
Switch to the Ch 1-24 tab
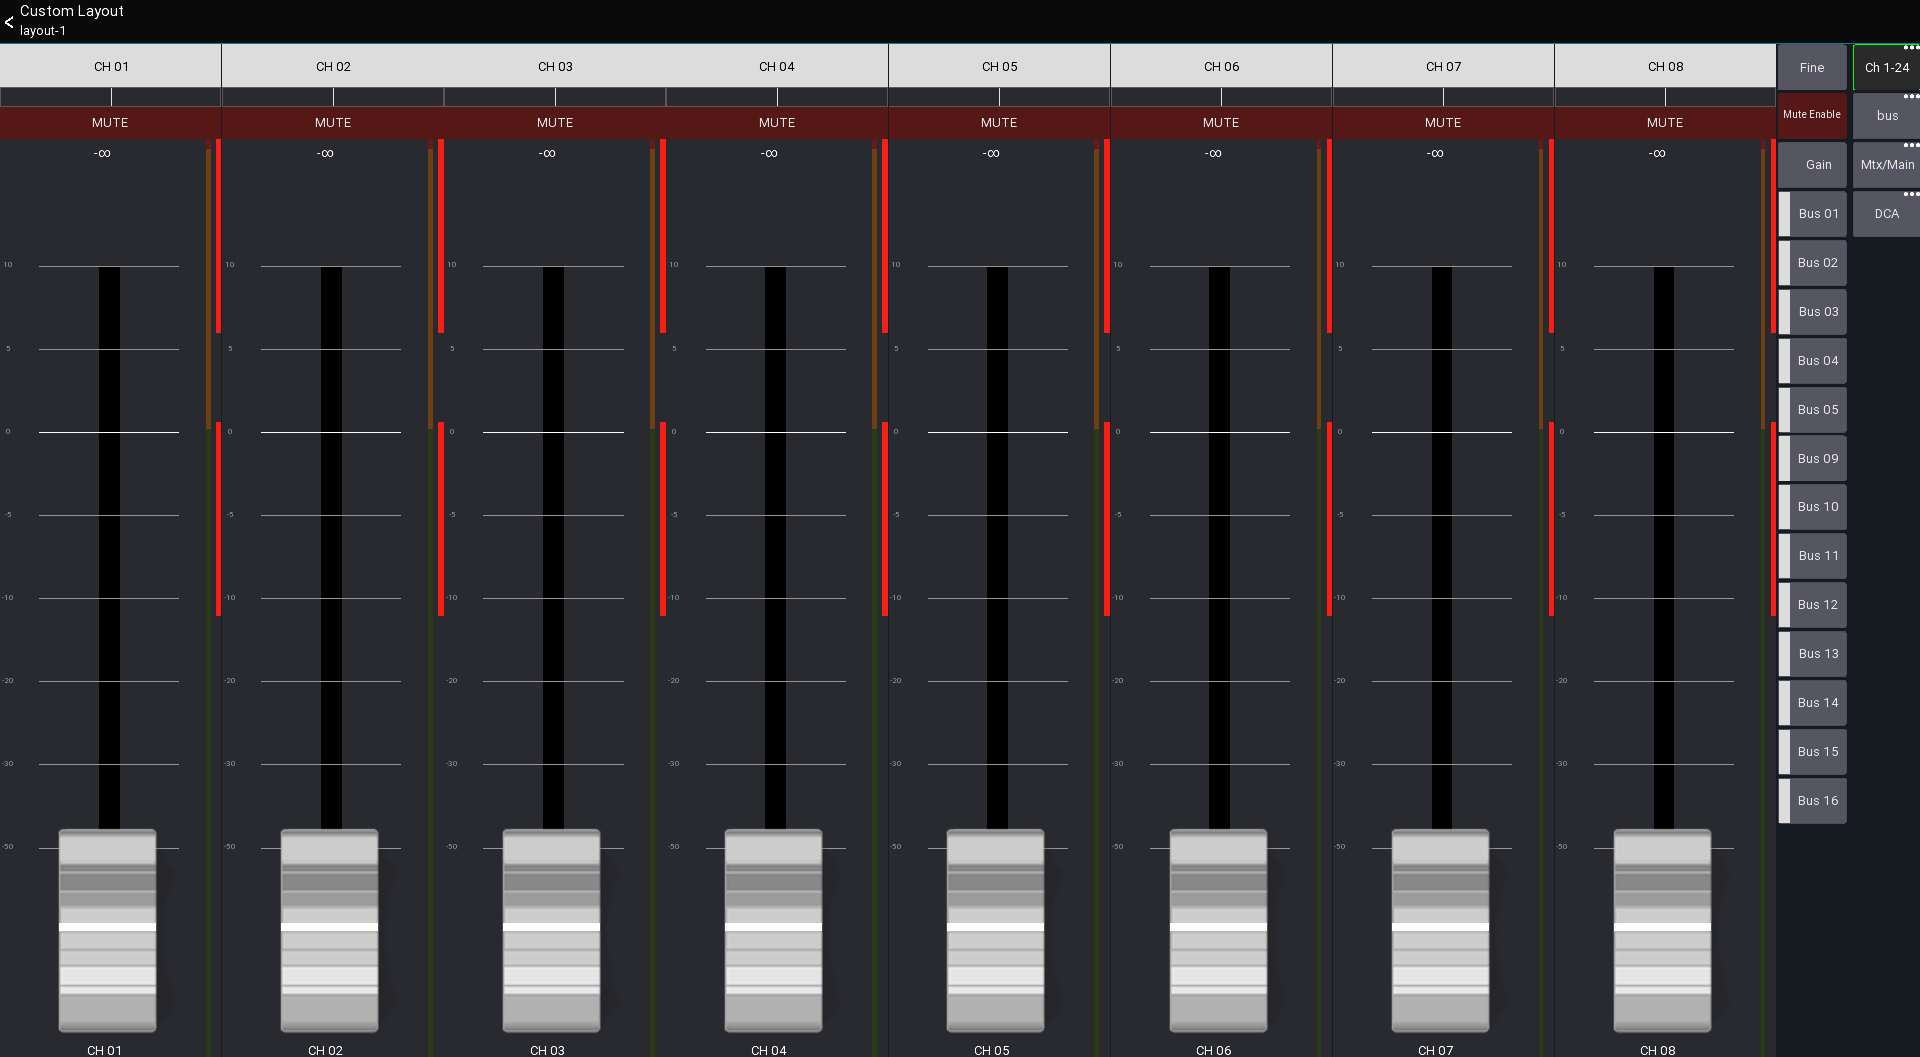pos(1886,67)
